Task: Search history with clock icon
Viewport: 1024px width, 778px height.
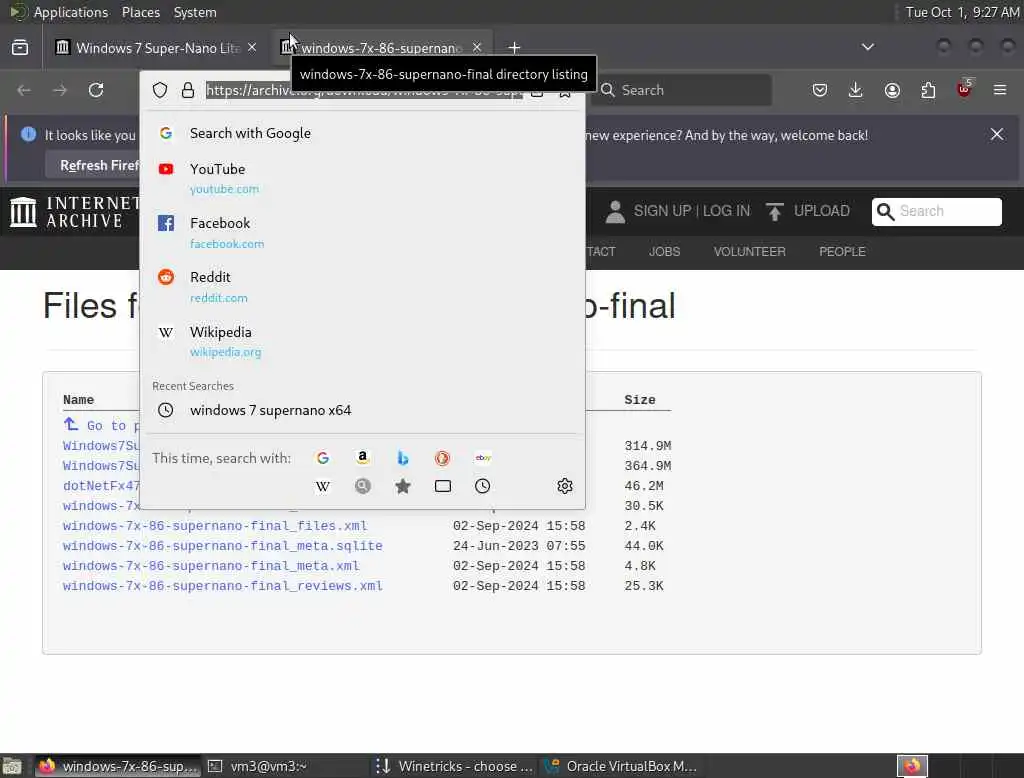Action: 483,486
